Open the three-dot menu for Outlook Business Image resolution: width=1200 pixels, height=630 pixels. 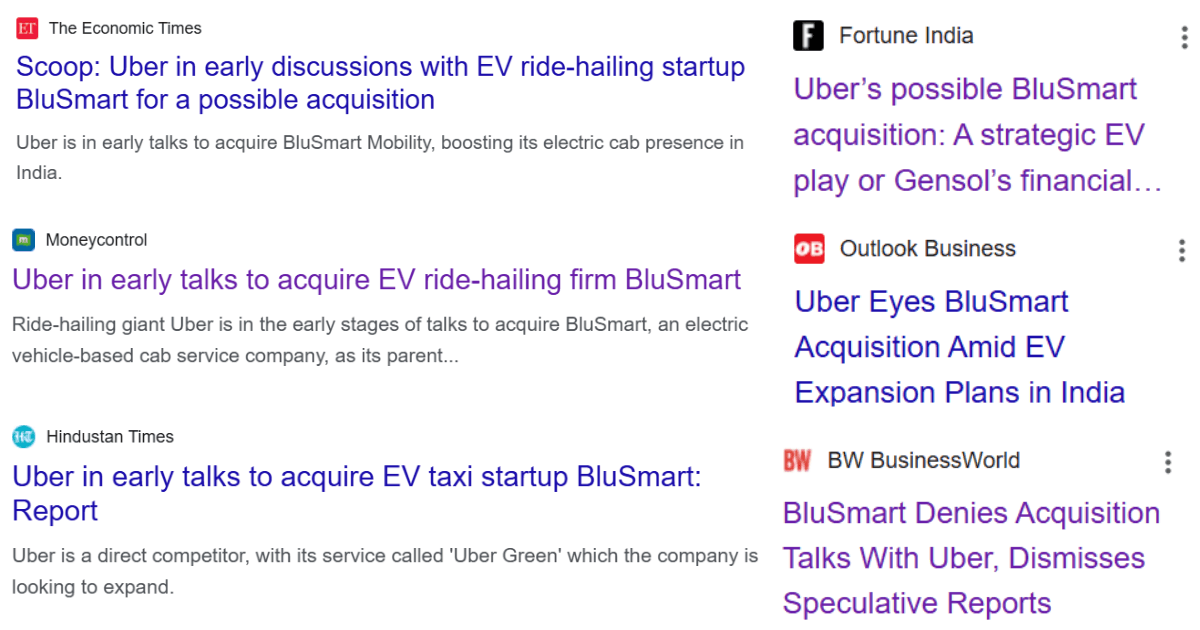click(1182, 250)
